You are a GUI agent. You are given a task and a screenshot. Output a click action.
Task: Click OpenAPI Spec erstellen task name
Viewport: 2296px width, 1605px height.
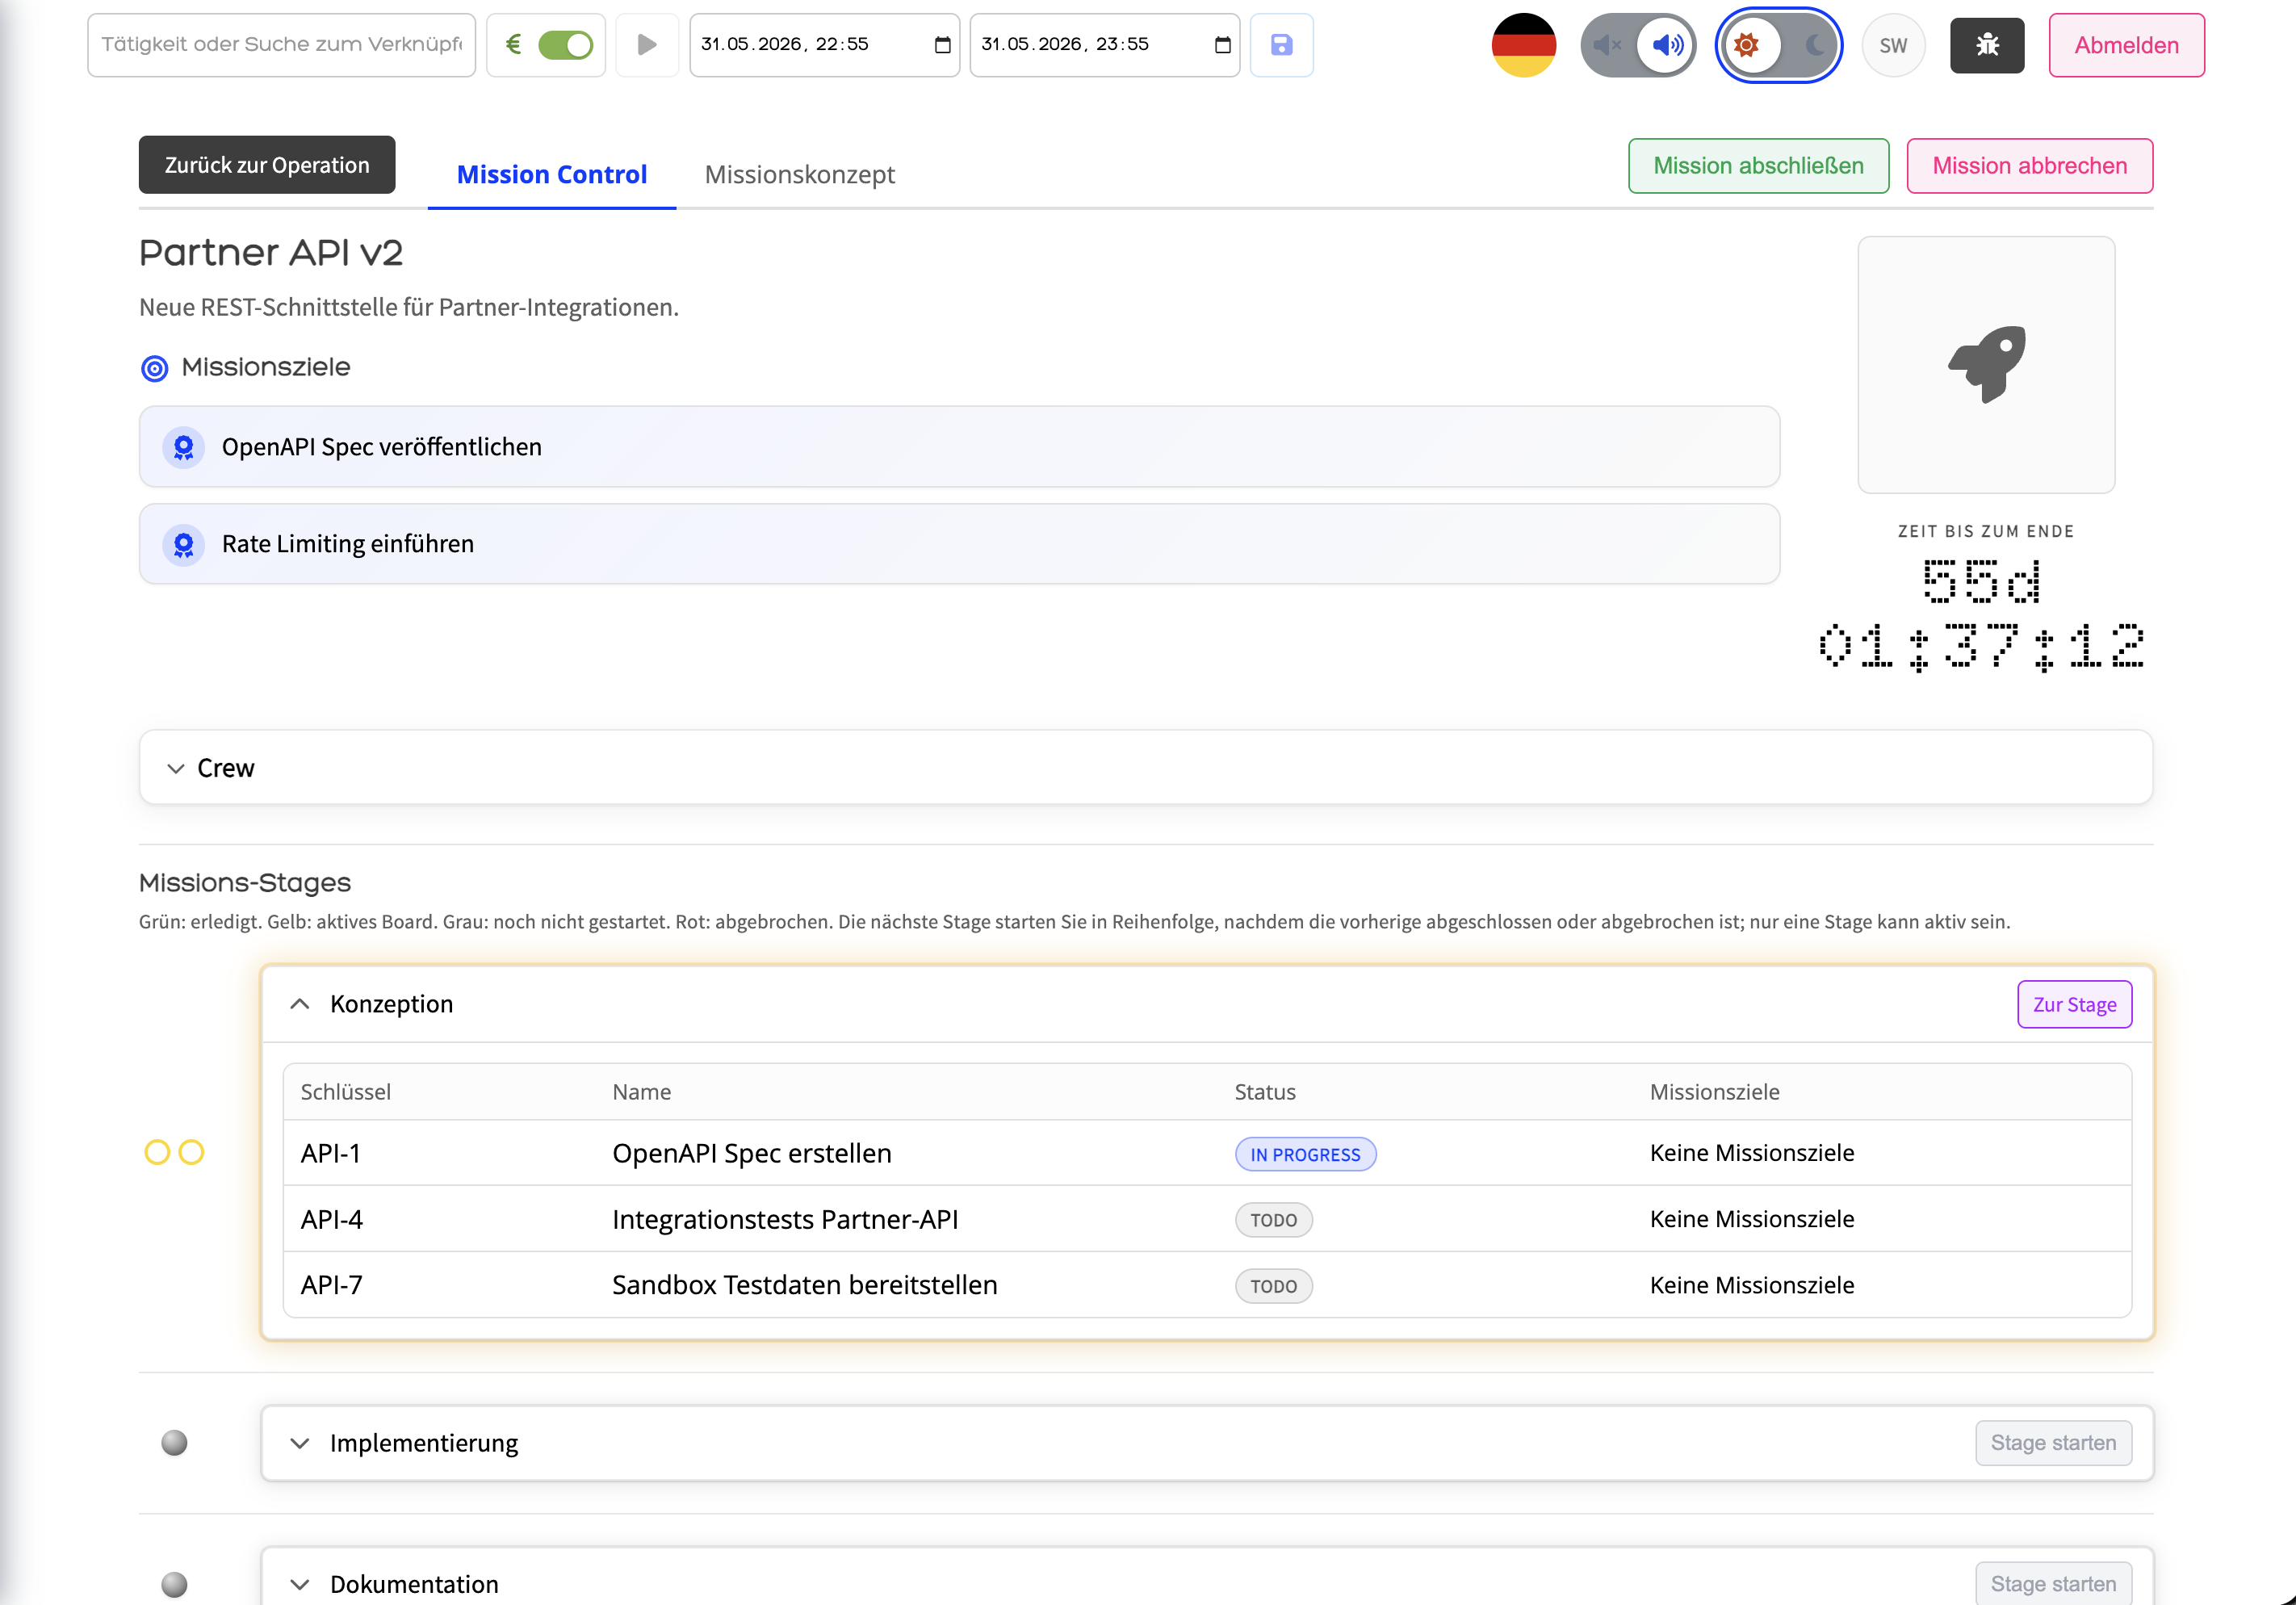(752, 1153)
